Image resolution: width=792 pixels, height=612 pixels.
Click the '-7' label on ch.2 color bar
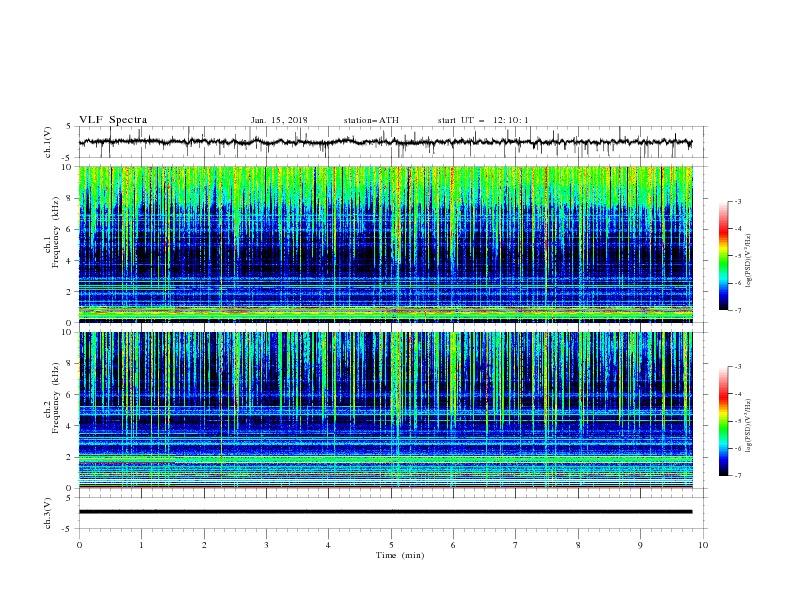[737, 475]
